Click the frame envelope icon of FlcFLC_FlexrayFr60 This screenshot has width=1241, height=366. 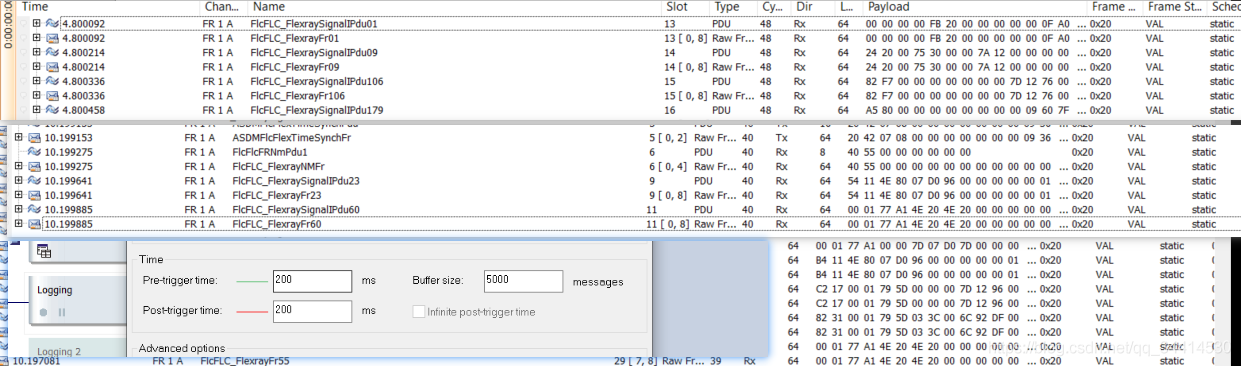[33, 224]
